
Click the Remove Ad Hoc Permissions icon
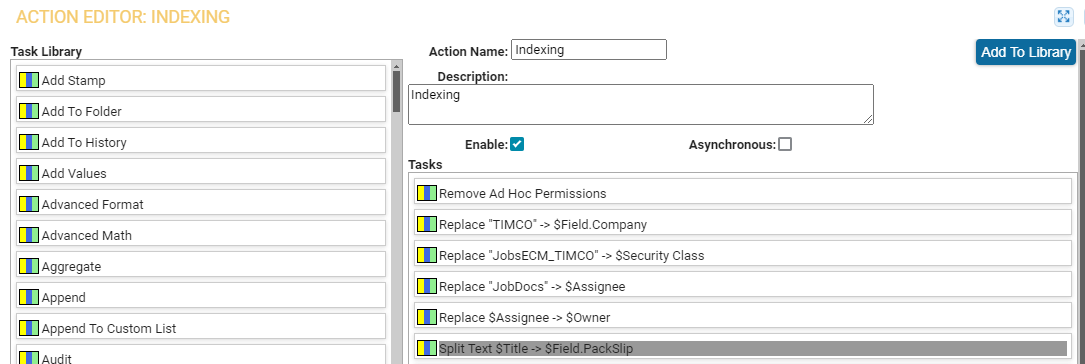coord(427,193)
